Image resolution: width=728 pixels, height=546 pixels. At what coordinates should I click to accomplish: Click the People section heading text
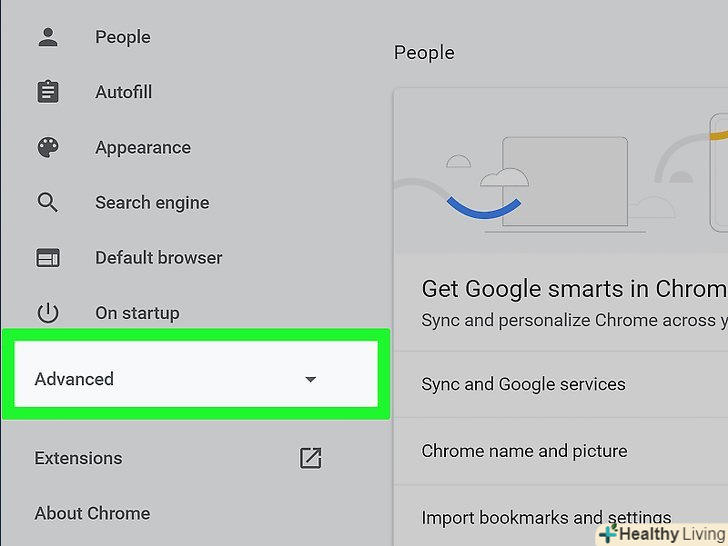(424, 53)
